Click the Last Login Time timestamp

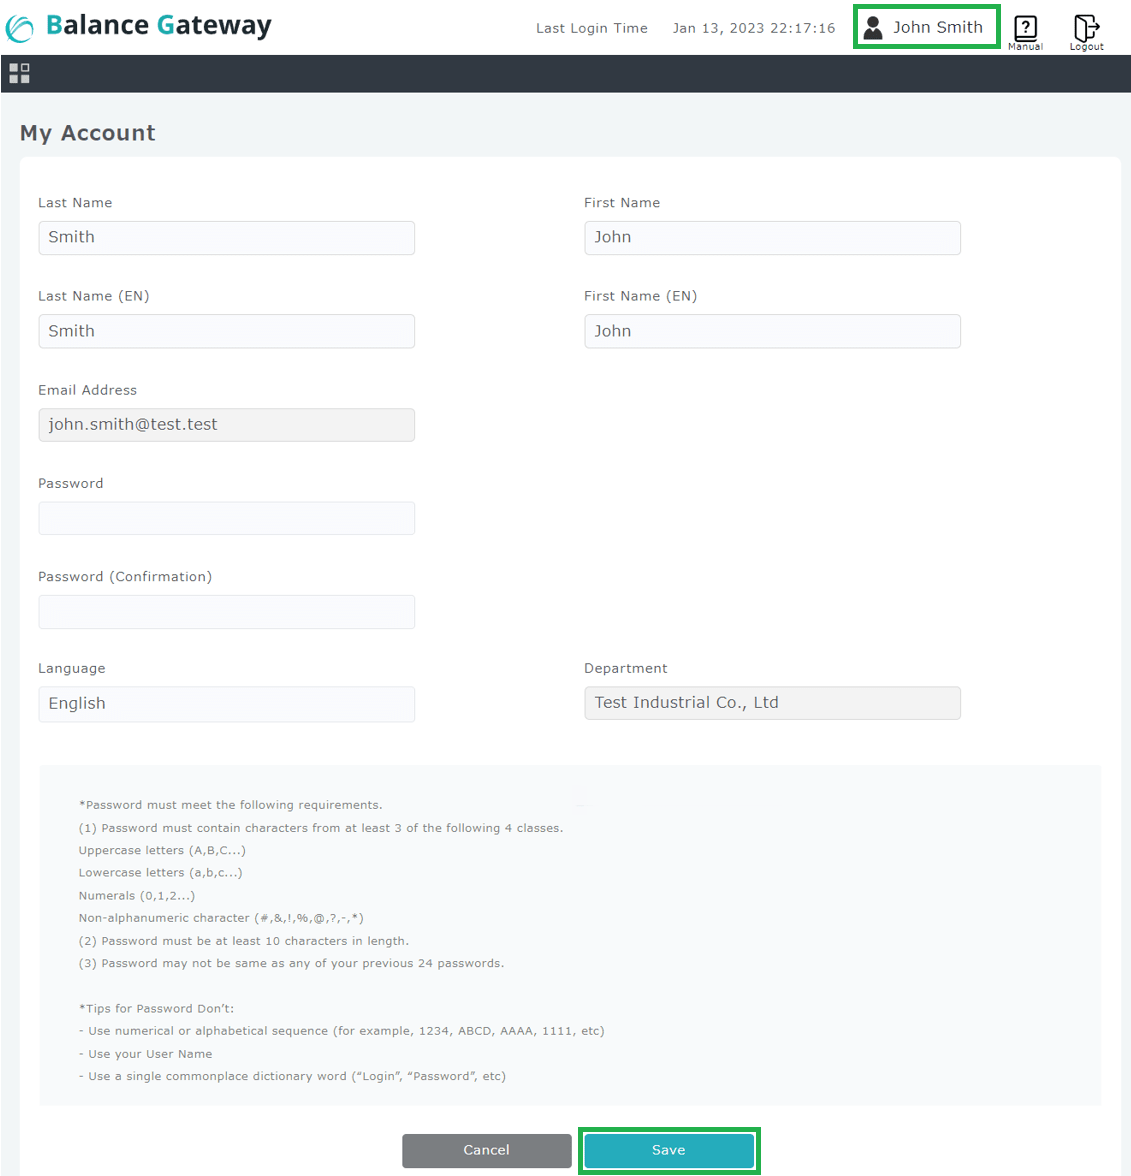[x=753, y=28]
